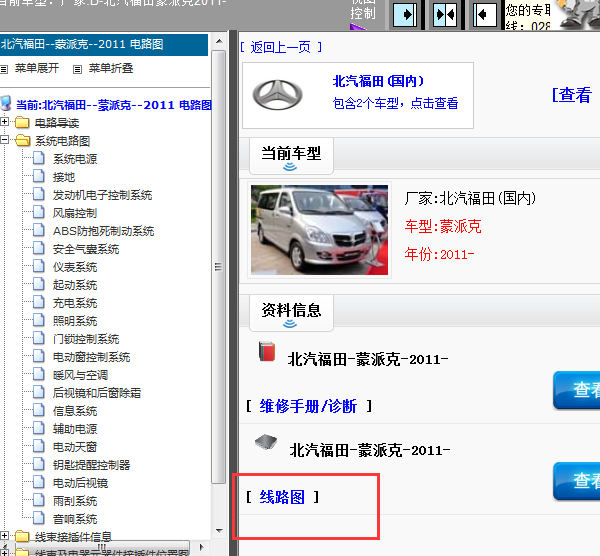
Task: Click the tree panel scroll-down arrow
Action: [x=219, y=530]
